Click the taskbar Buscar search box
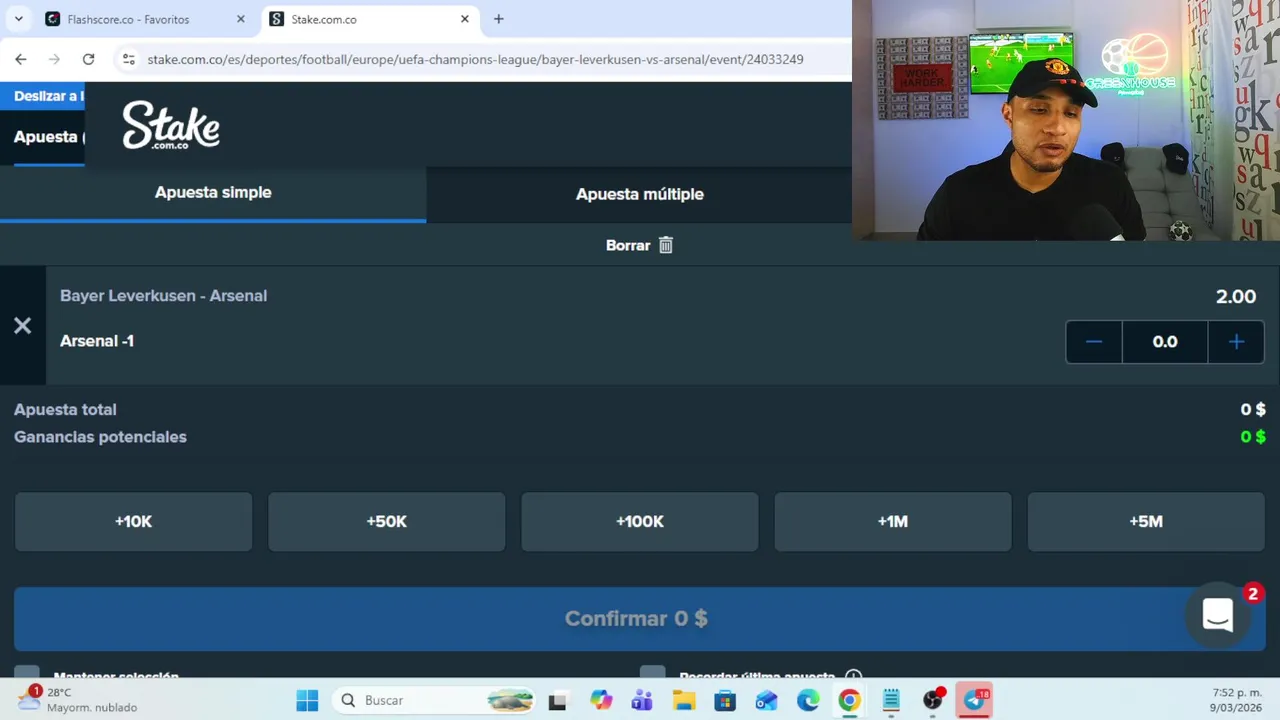The image size is (1280, 720). click(x=435, y=700)
